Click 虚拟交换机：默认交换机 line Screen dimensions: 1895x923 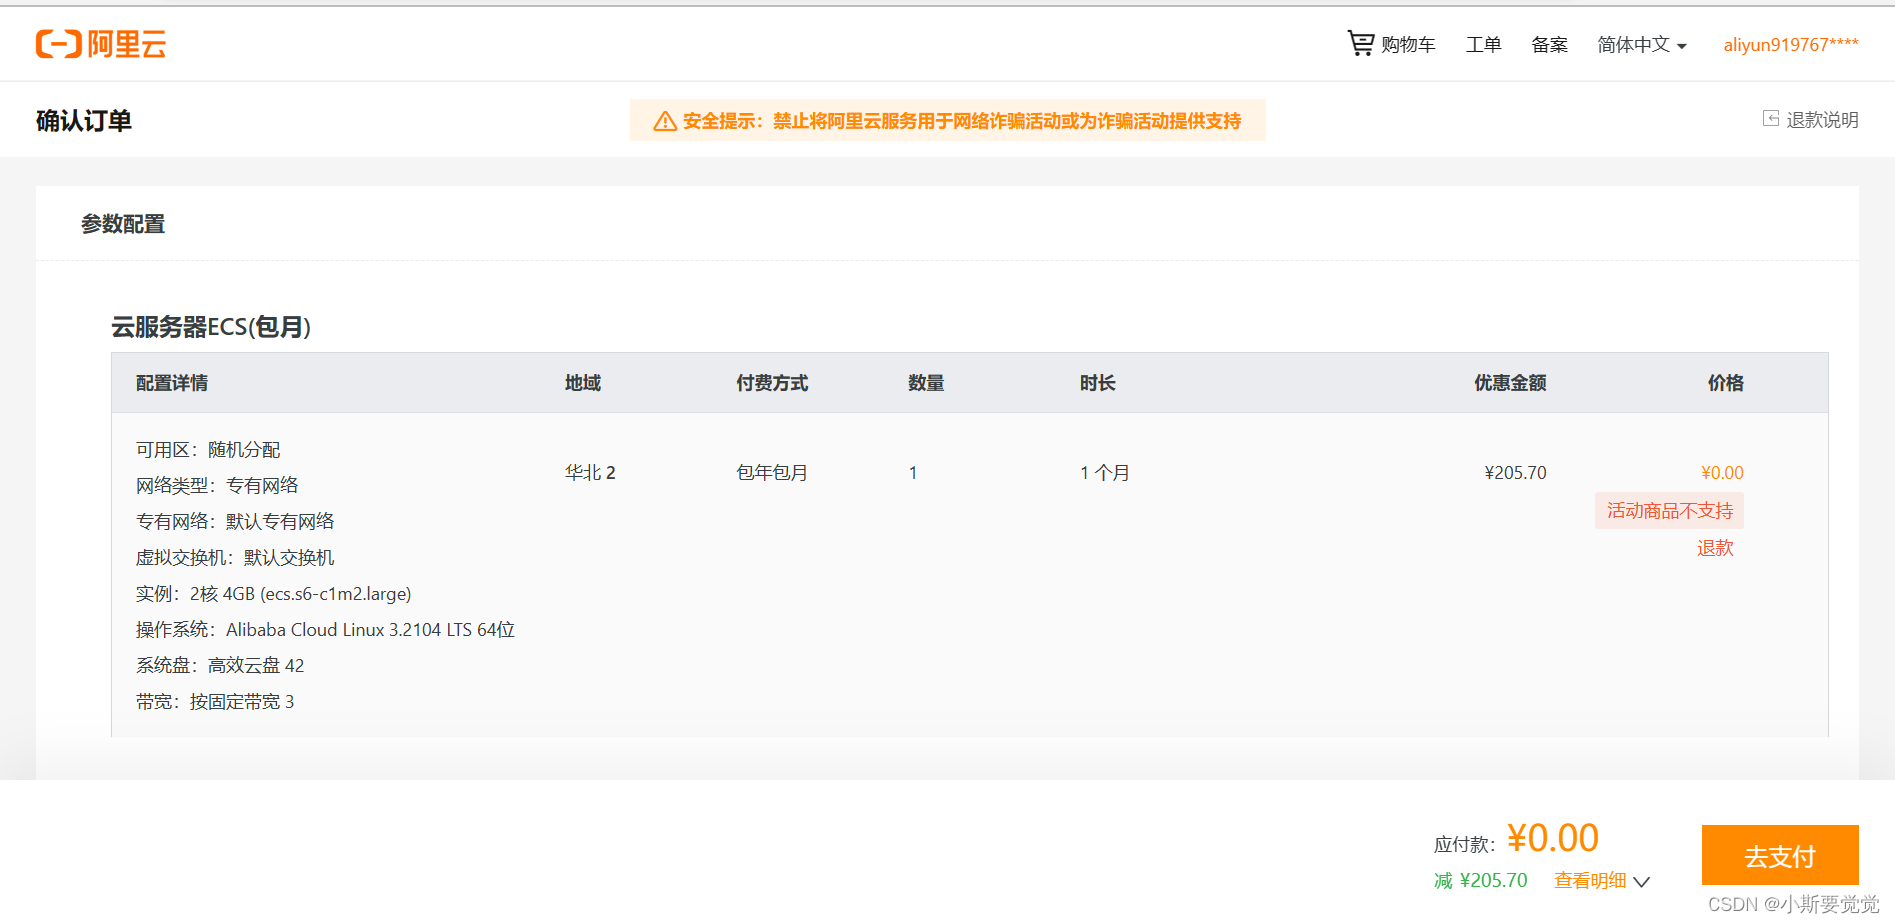pyautogui.click(x=235, y=558)
